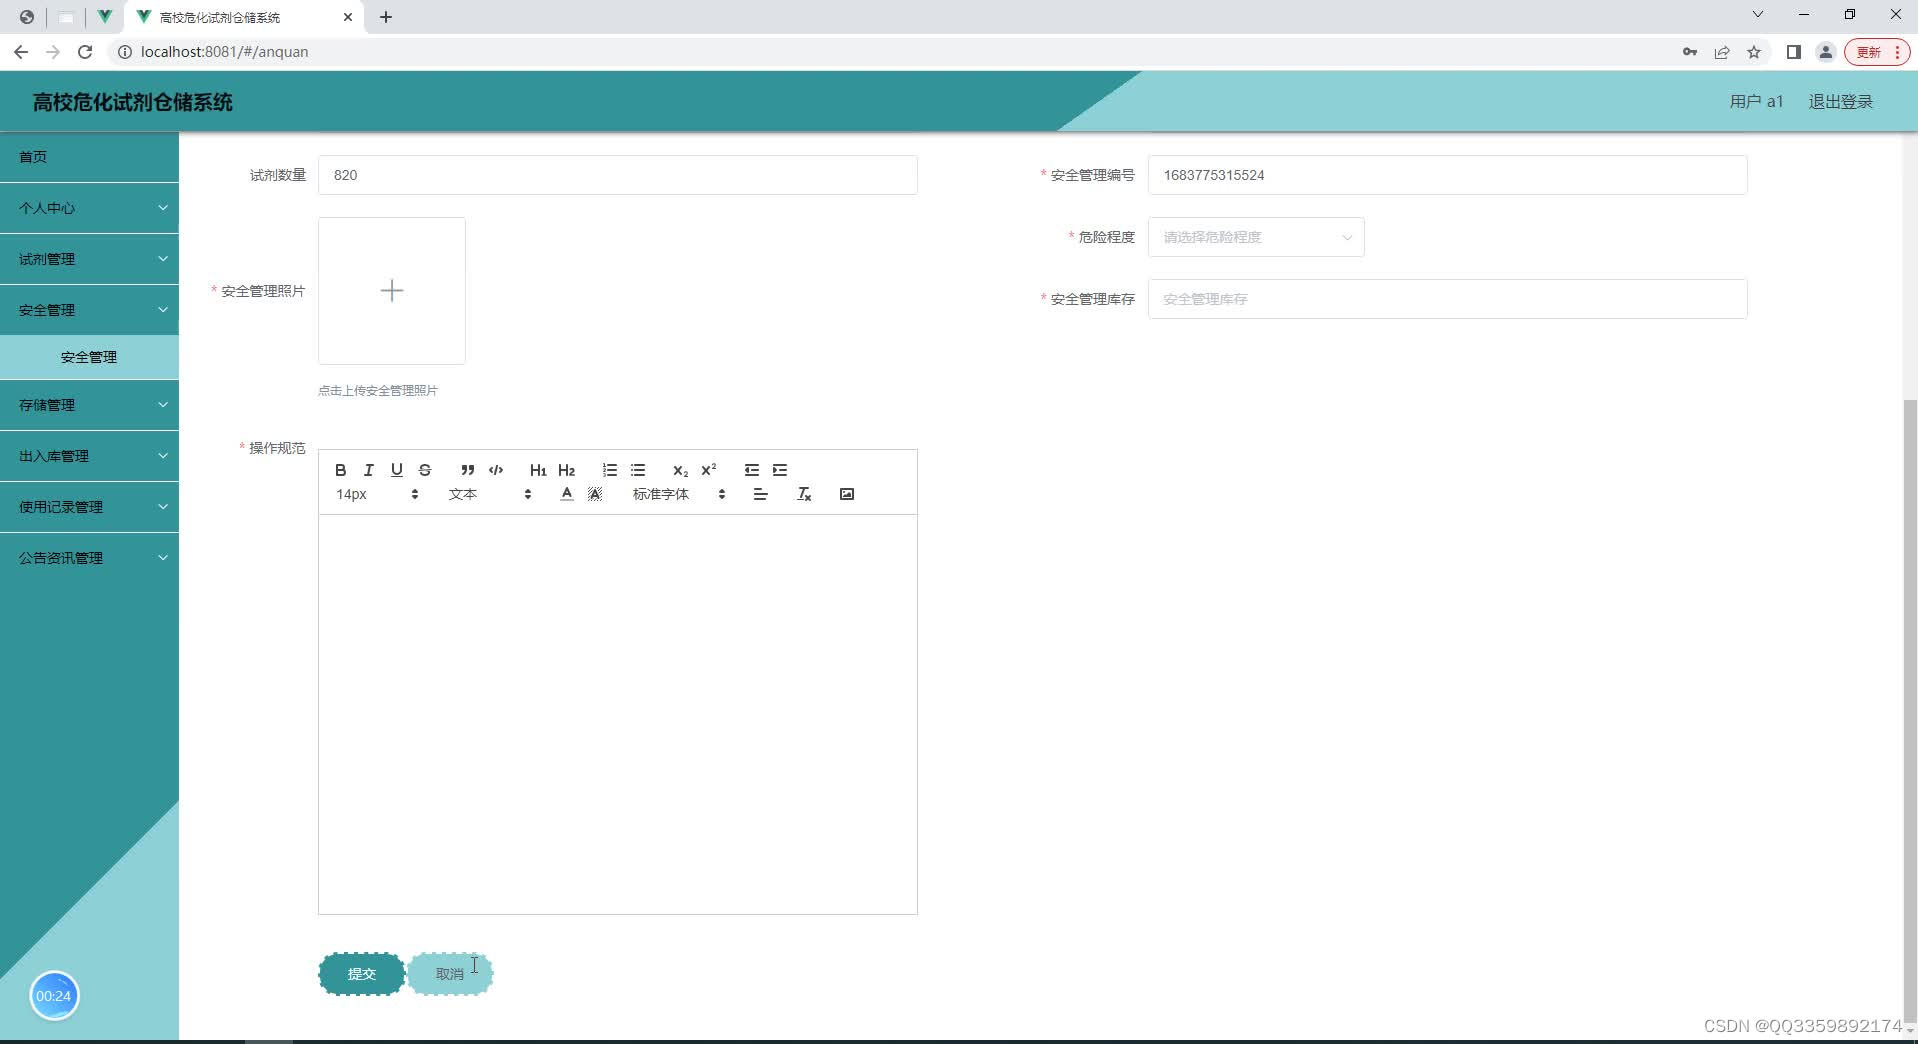This screenshot has height=1044, width=1918.
Task: Submit the form with 提交 button
Action: point(362,974)
